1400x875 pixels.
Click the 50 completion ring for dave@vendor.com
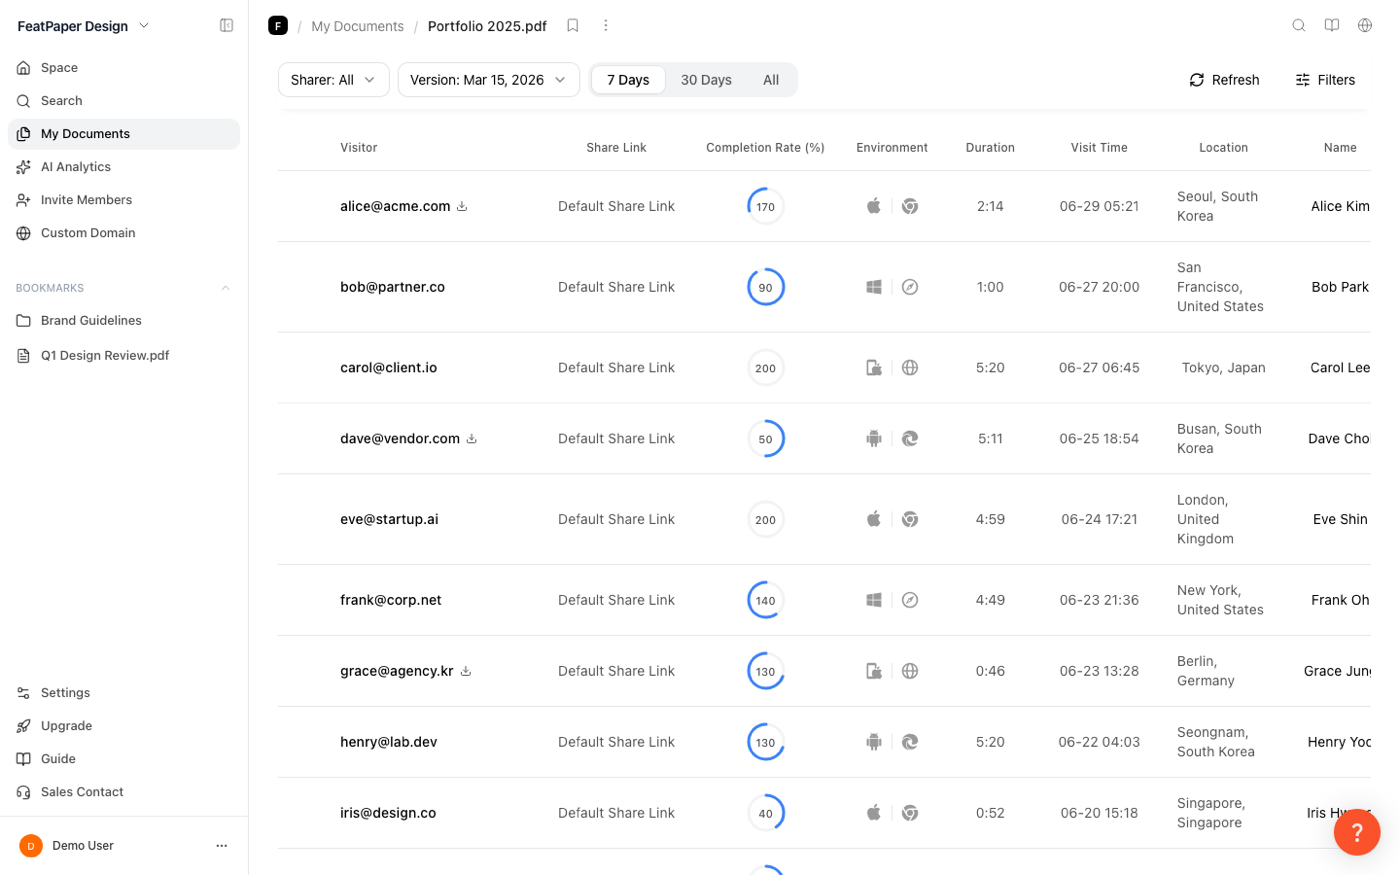pyautogui.click(x=766, y=438)
